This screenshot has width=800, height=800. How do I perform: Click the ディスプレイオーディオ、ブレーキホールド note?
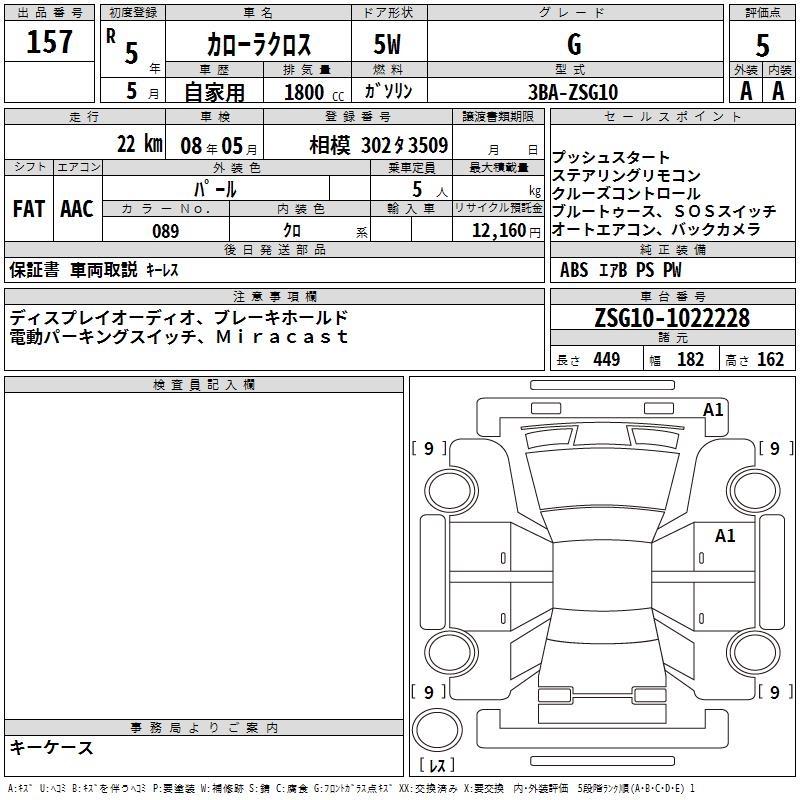[x=179, y=318]
